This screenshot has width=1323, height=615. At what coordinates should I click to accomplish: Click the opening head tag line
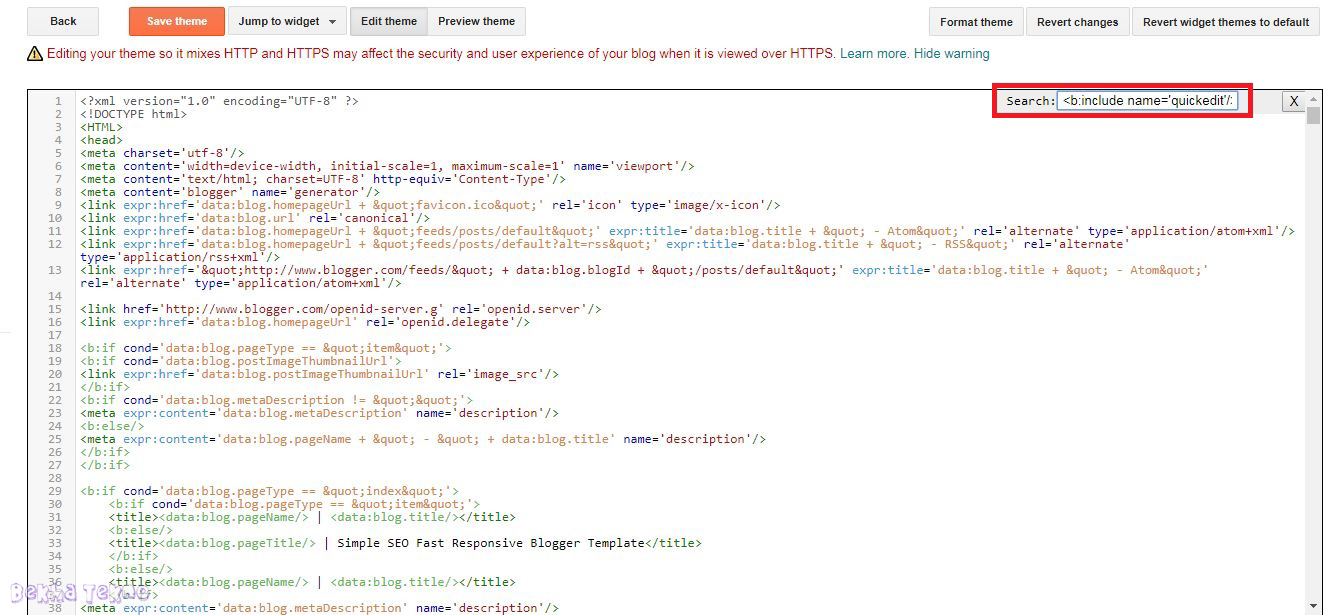point(101,140)
